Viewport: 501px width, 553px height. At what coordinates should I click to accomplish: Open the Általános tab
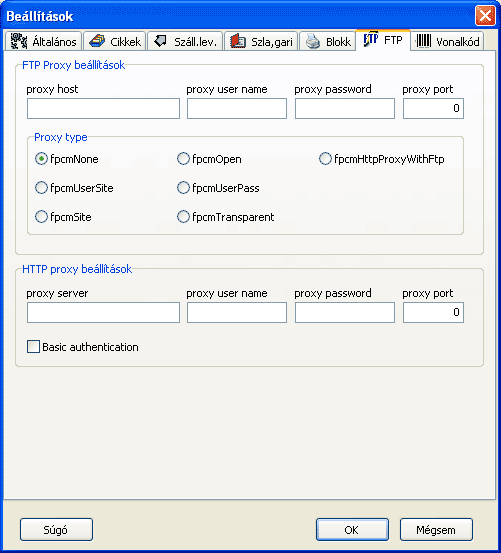43,41
